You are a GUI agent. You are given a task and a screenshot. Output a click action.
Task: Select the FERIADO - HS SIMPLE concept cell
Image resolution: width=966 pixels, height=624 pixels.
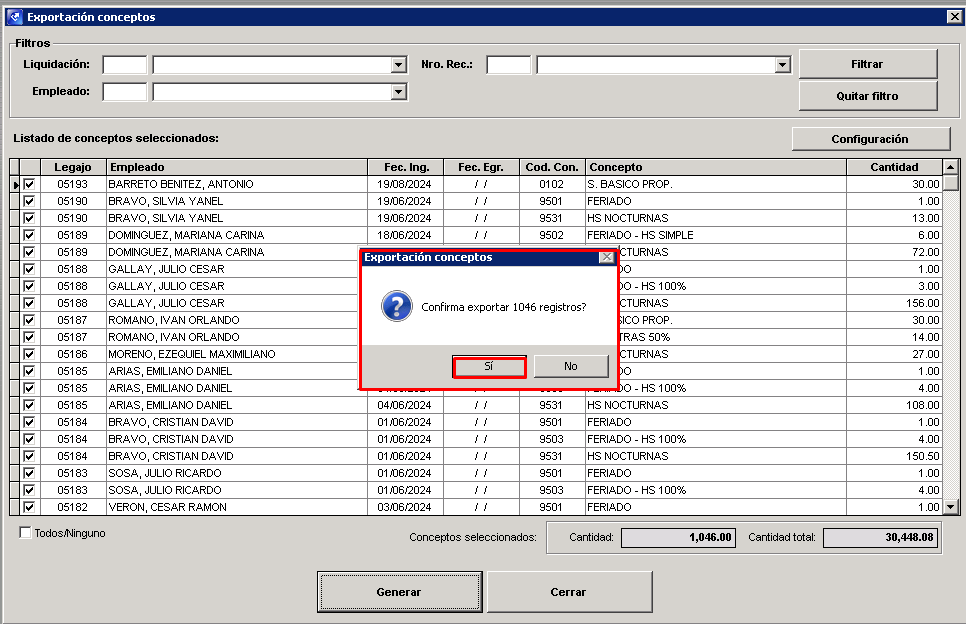pyautogui.click(x=716, y=235)
